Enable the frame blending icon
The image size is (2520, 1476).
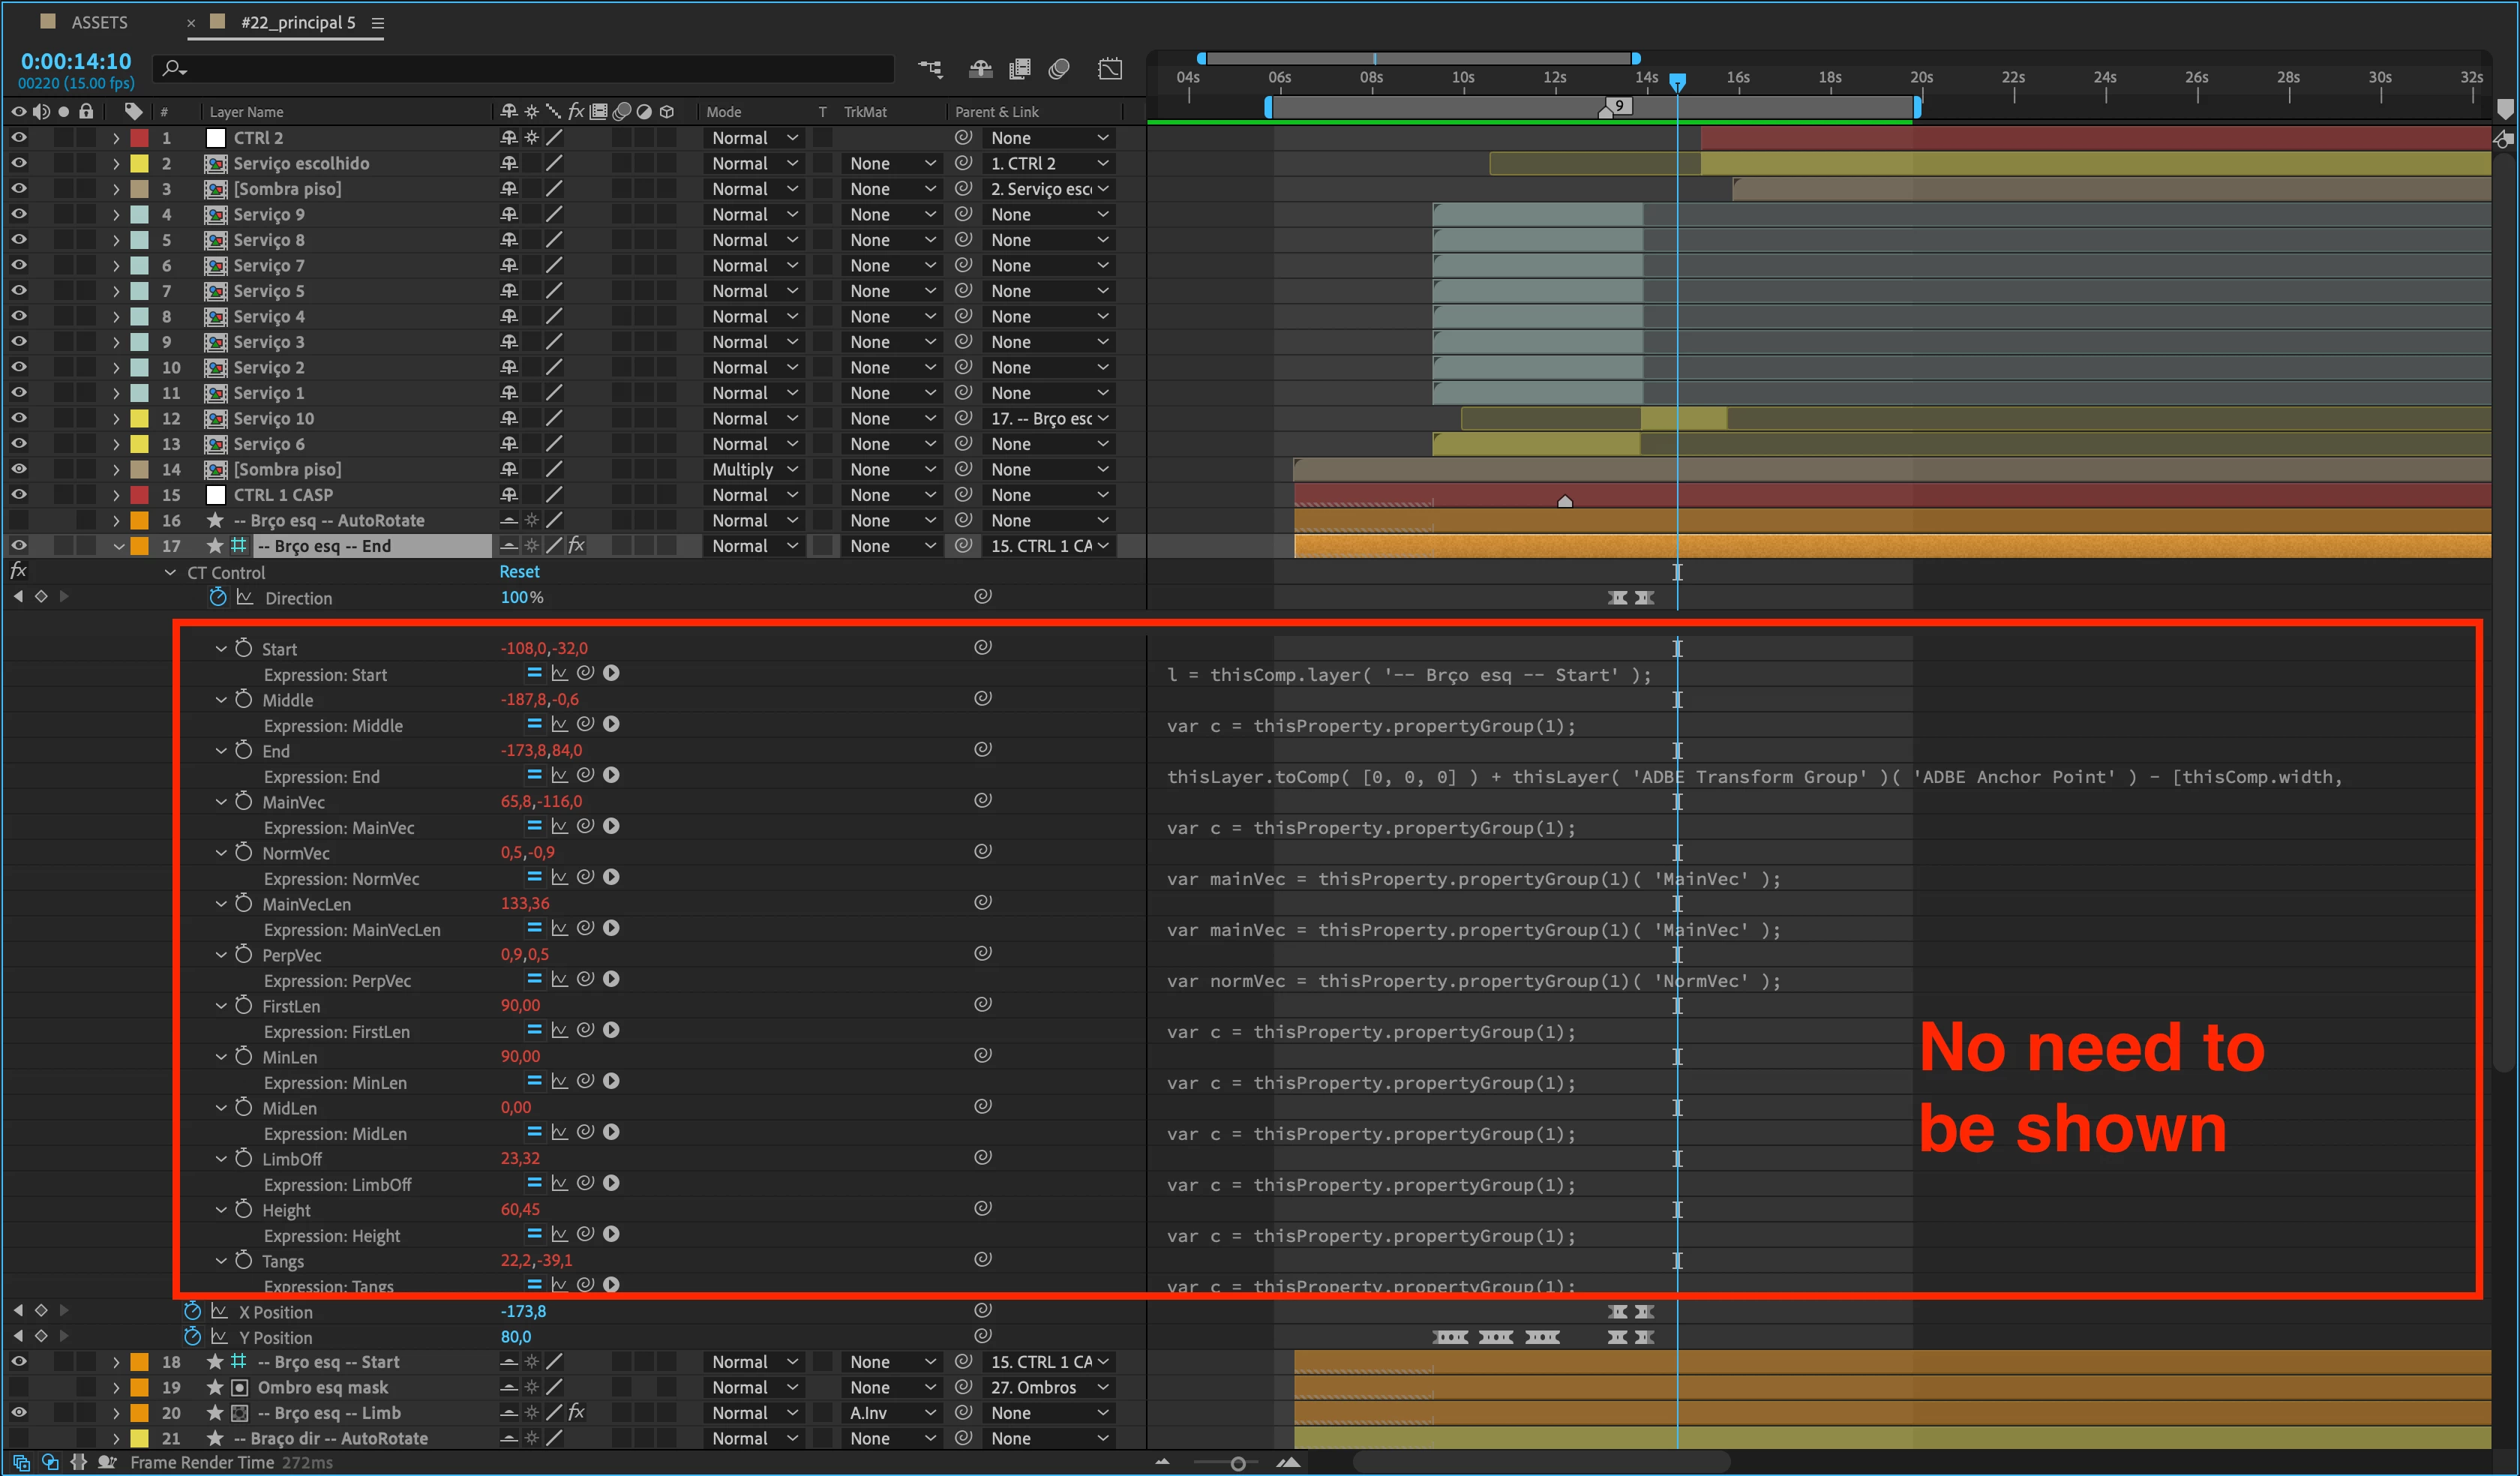(1020, 69)
